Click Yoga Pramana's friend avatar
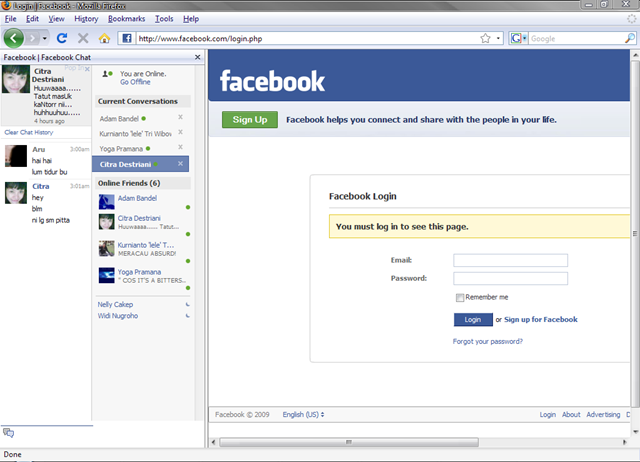640x462 pixels. tap(107, 275)
